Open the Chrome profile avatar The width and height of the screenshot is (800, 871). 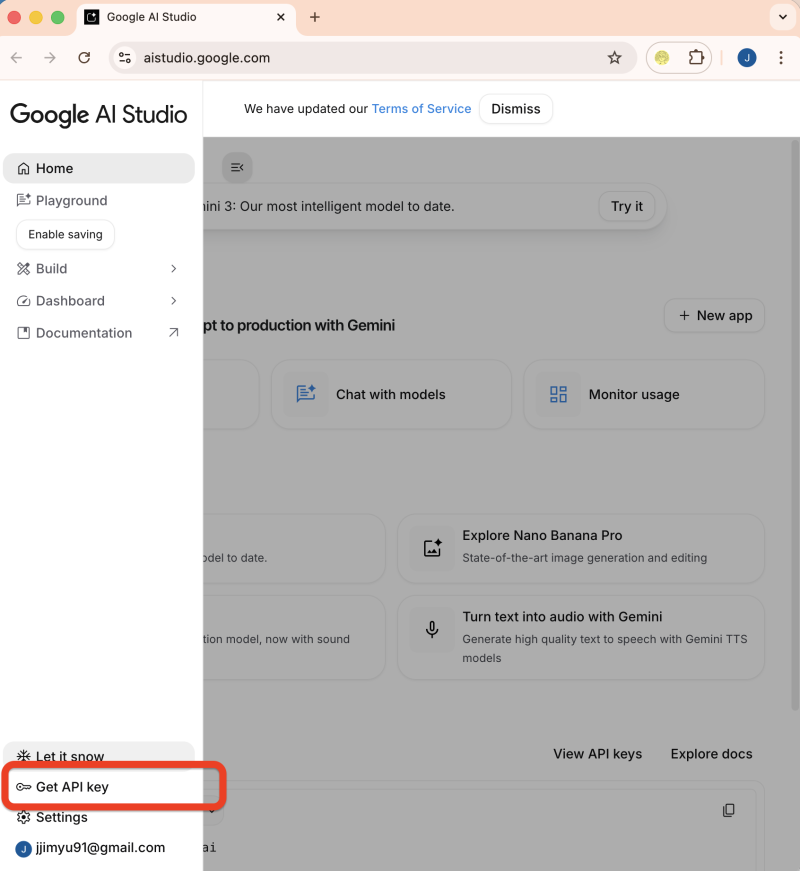click(x=747, y=58)
